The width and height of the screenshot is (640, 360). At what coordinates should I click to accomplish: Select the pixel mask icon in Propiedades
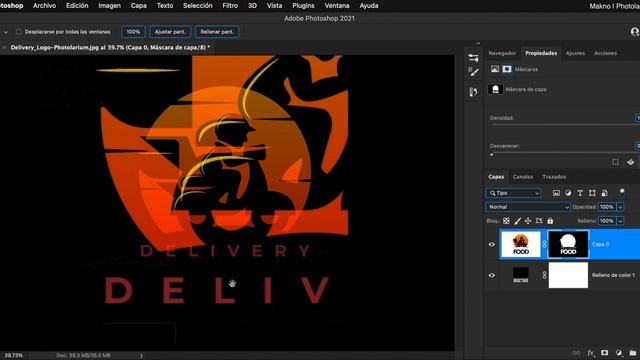click(495, 69)
